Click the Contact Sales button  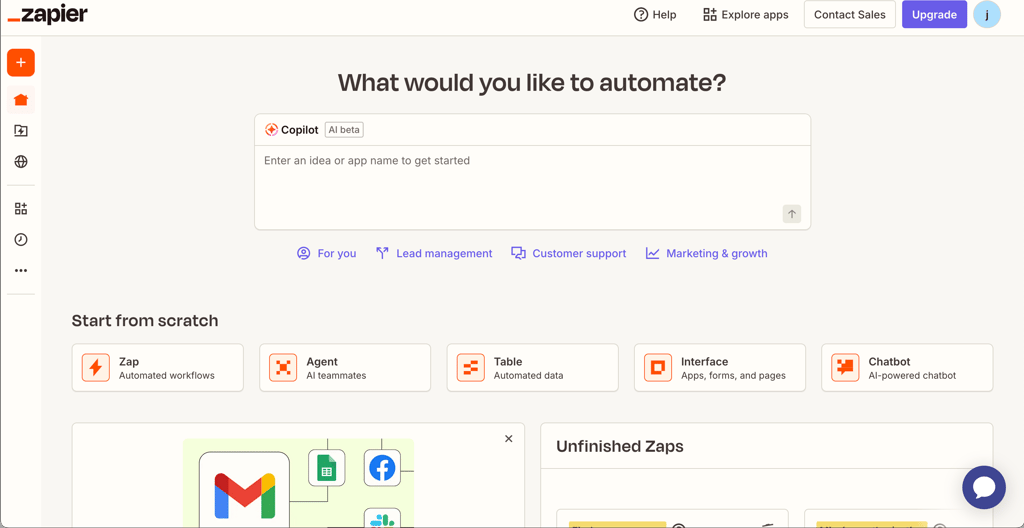pos(850,14)
